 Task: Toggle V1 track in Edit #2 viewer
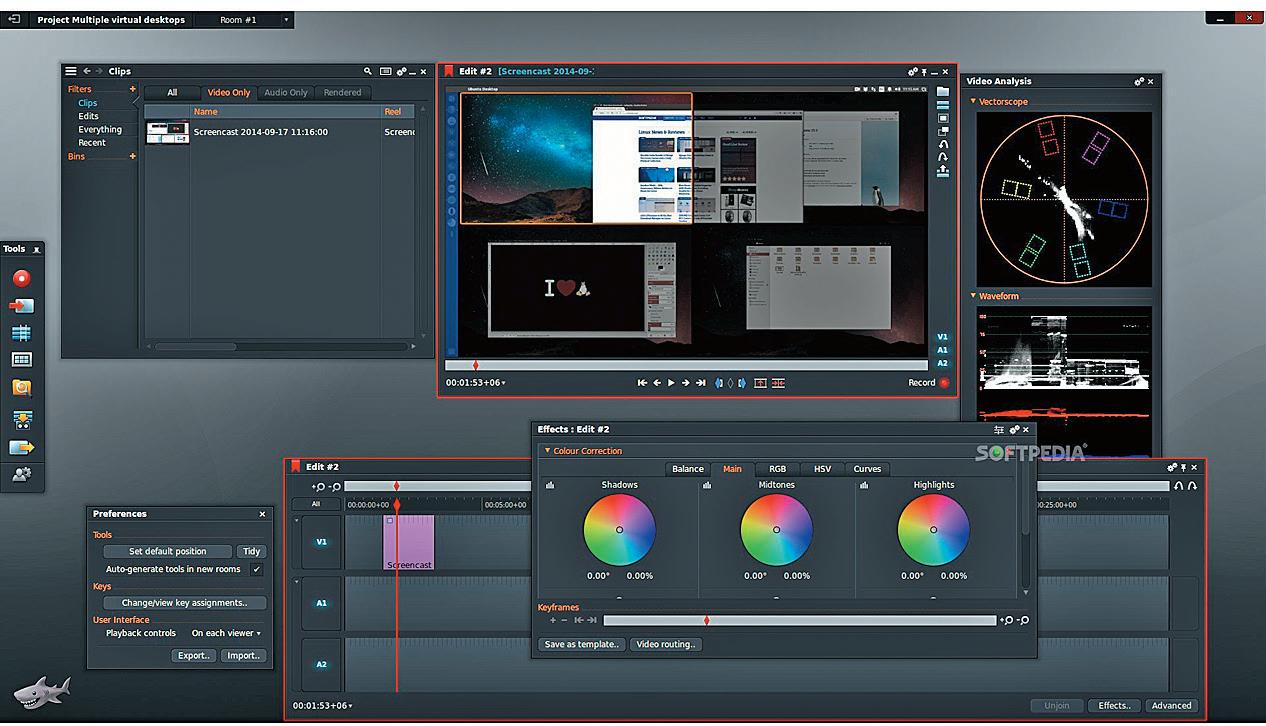942,337
